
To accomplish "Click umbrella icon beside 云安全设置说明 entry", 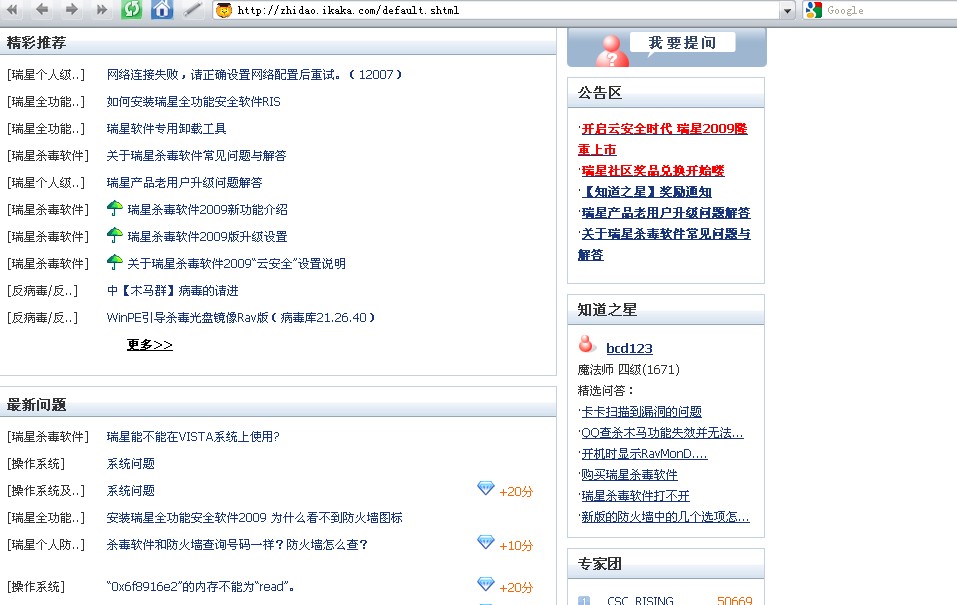I will coord(115,262).
